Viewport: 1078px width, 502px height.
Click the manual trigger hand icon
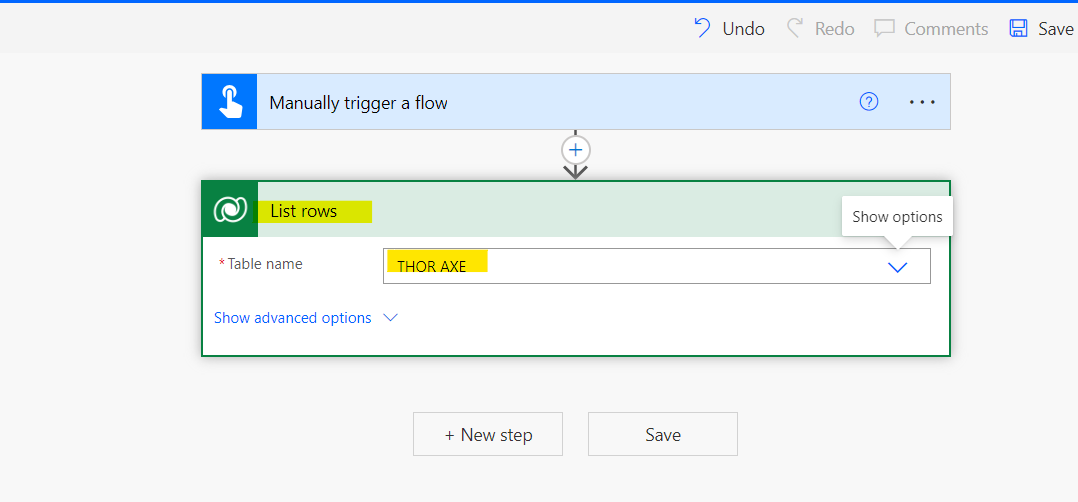[x=230, y=102]
